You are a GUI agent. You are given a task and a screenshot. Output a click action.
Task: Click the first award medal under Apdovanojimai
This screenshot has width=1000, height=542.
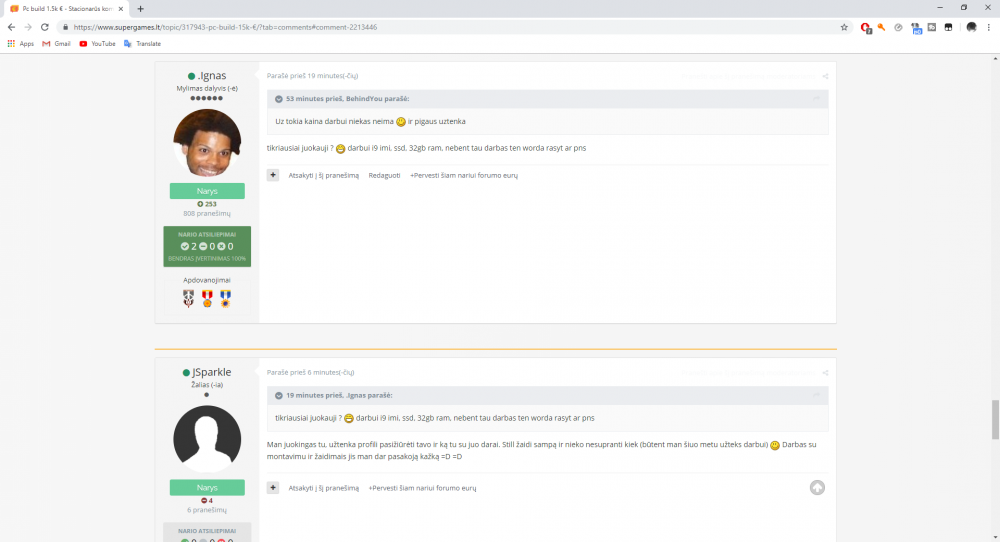click(x=189, y=297)
